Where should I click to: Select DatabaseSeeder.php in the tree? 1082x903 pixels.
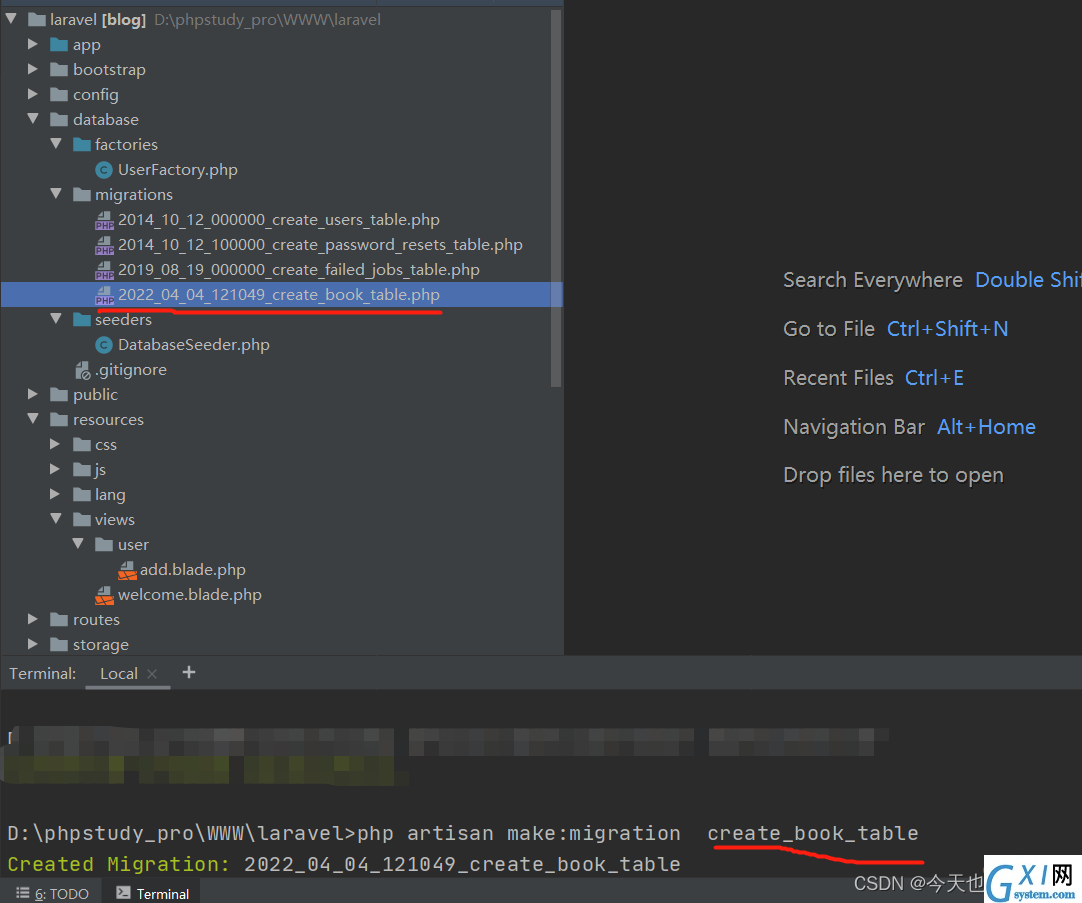point(194,345)
